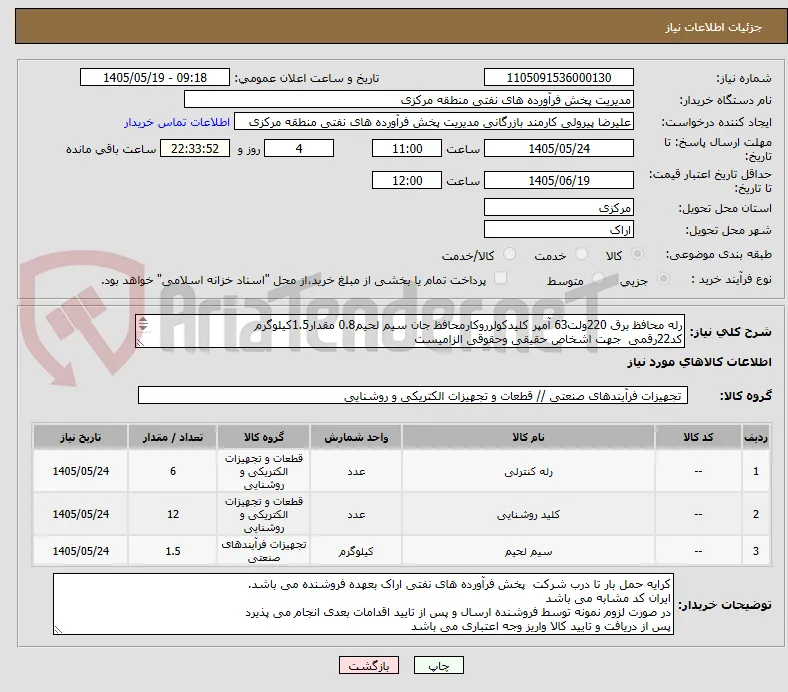Click the ردیف column header
The image size is (788, 692).
click(755, 438)
